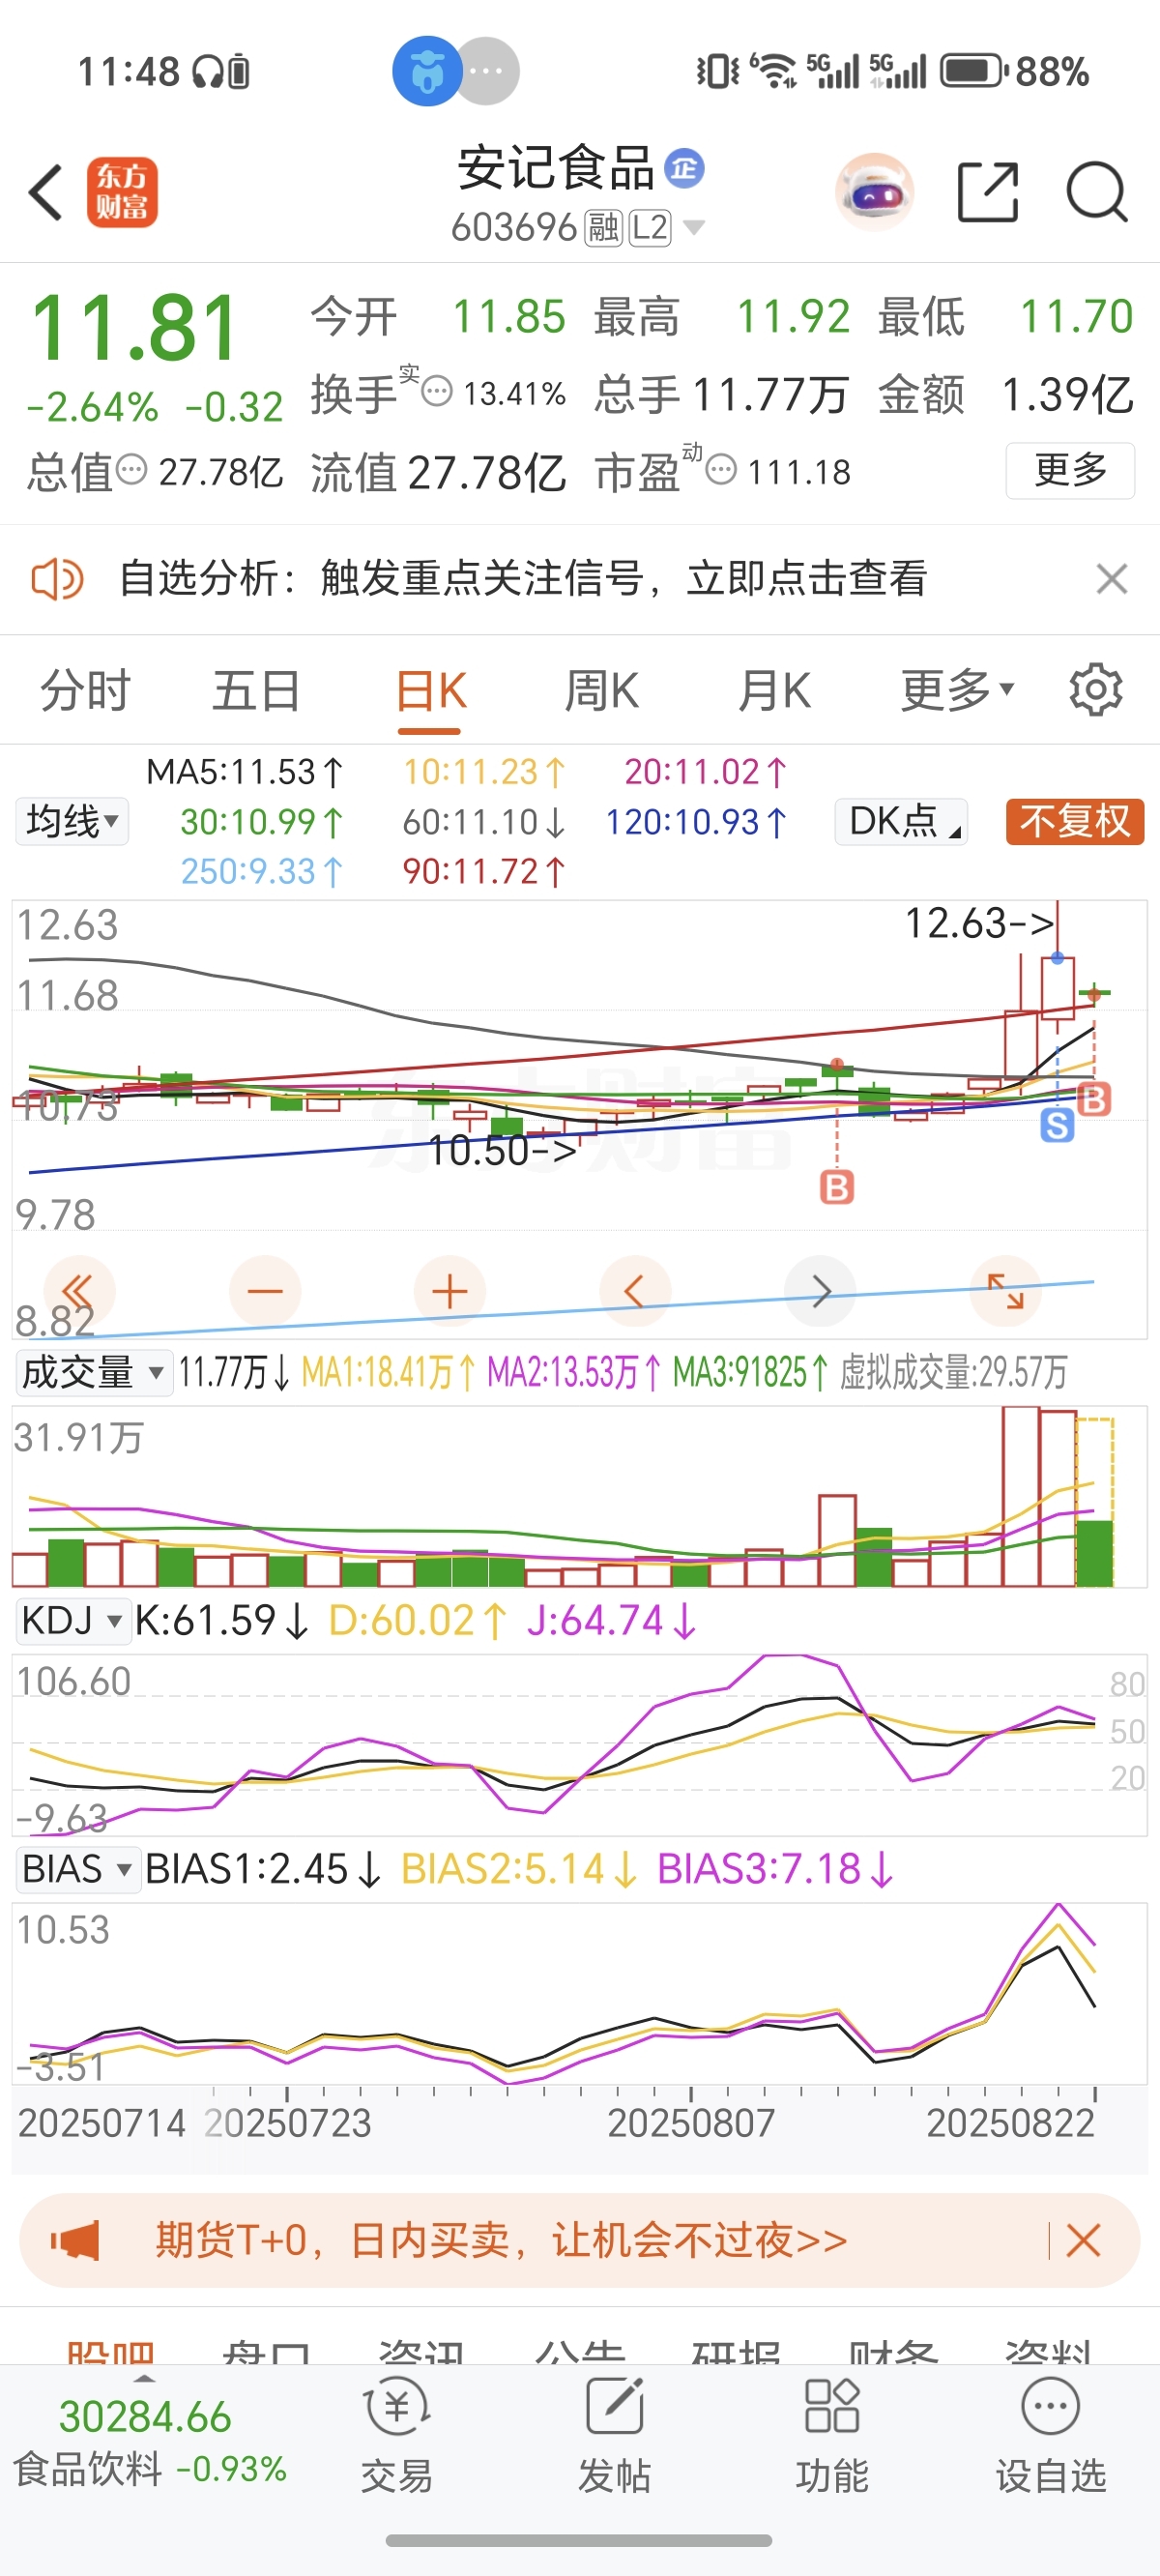
Task: Open the 东方财富 logo icon
Action: click(x=122, y=192)
